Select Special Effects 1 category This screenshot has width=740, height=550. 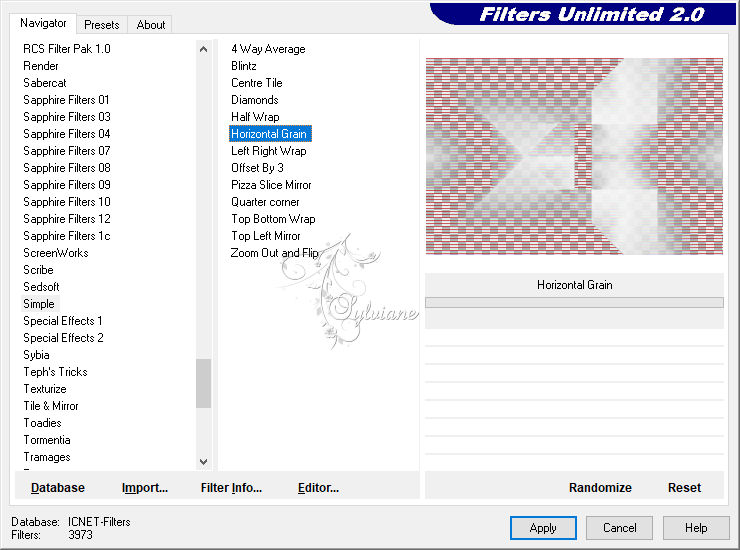[63, 321]
